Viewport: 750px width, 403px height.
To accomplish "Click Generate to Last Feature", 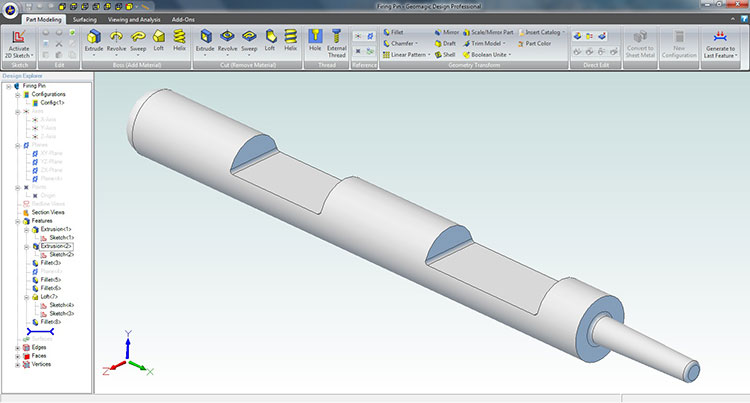I will 715,45.
